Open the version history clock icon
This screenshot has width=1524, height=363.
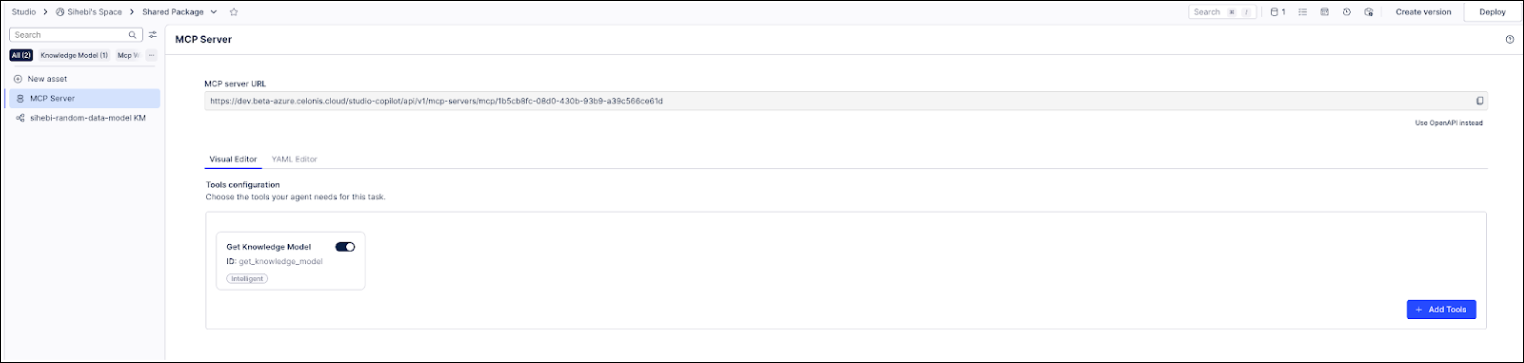[1347, 12]
